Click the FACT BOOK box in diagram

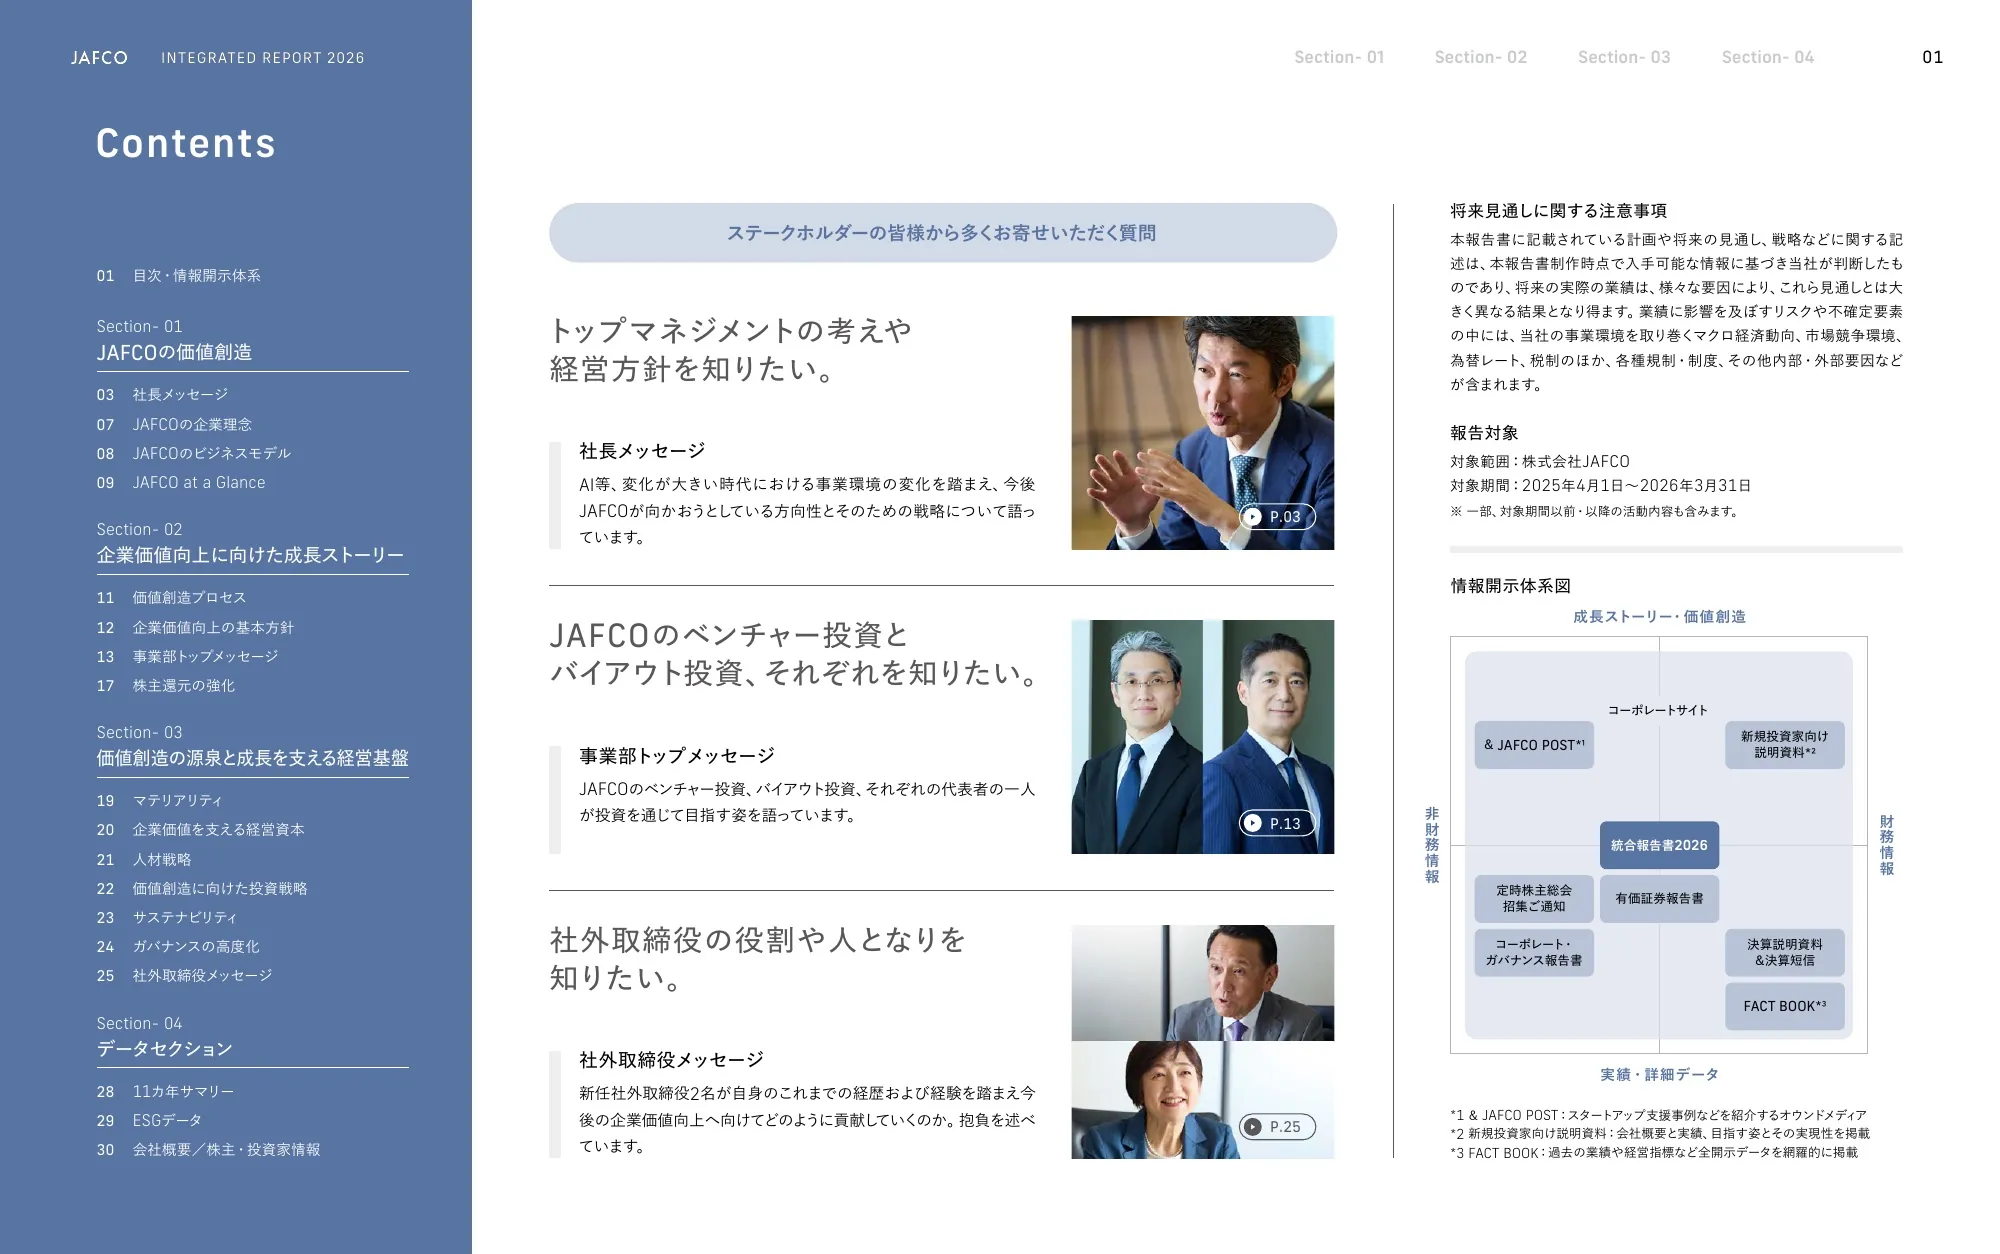click(x=1784, y=1006)
